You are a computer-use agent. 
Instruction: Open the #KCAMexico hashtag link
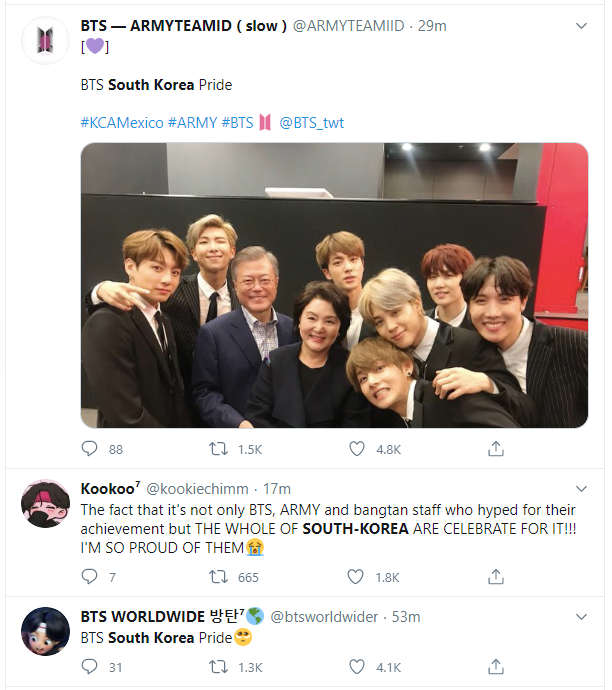pyautogui.click(x=121, y=123)
